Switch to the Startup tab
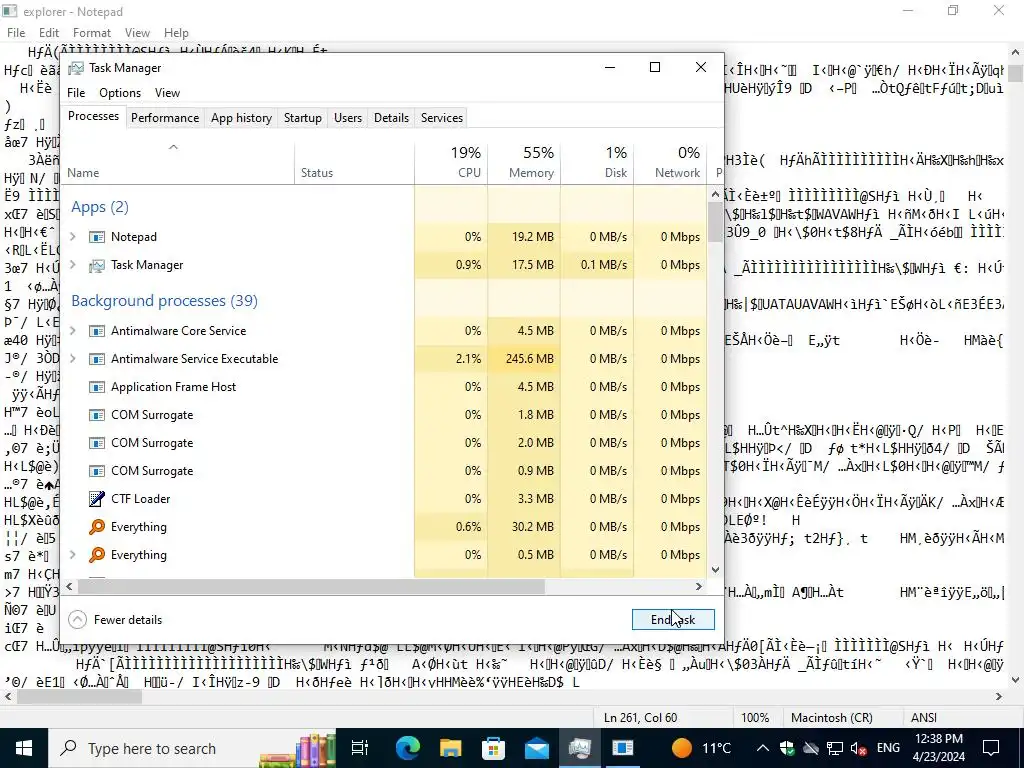The height and width of the screenshot is (768, 1024). [302, 118]
